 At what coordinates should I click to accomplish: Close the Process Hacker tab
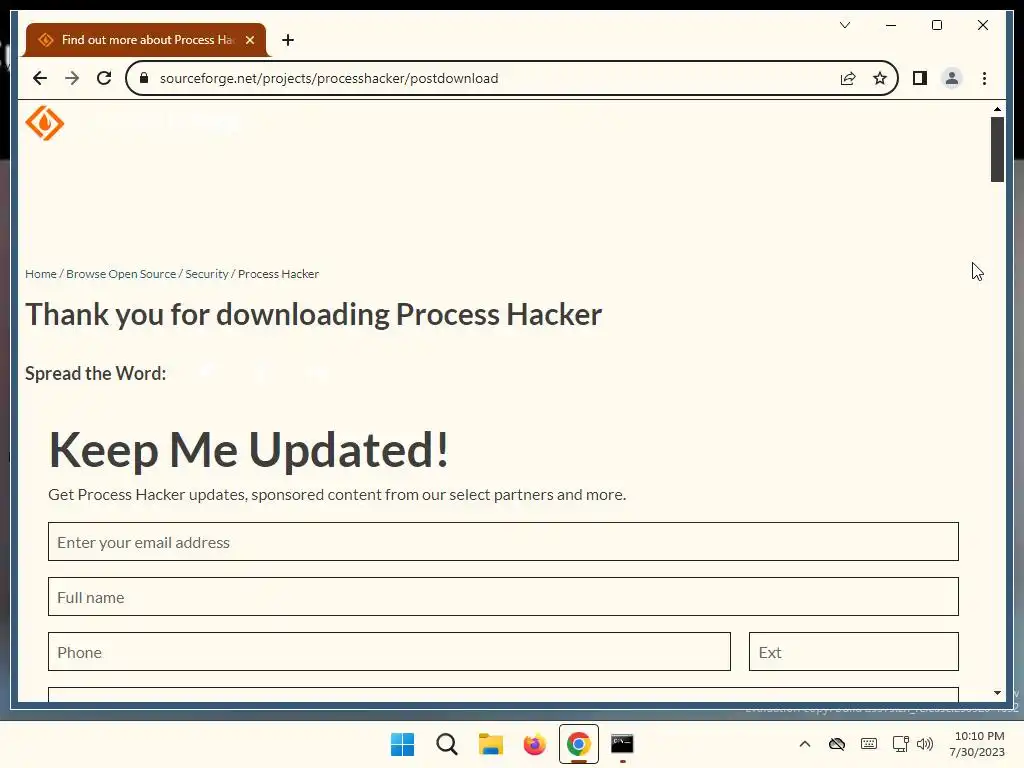(249, 40)
